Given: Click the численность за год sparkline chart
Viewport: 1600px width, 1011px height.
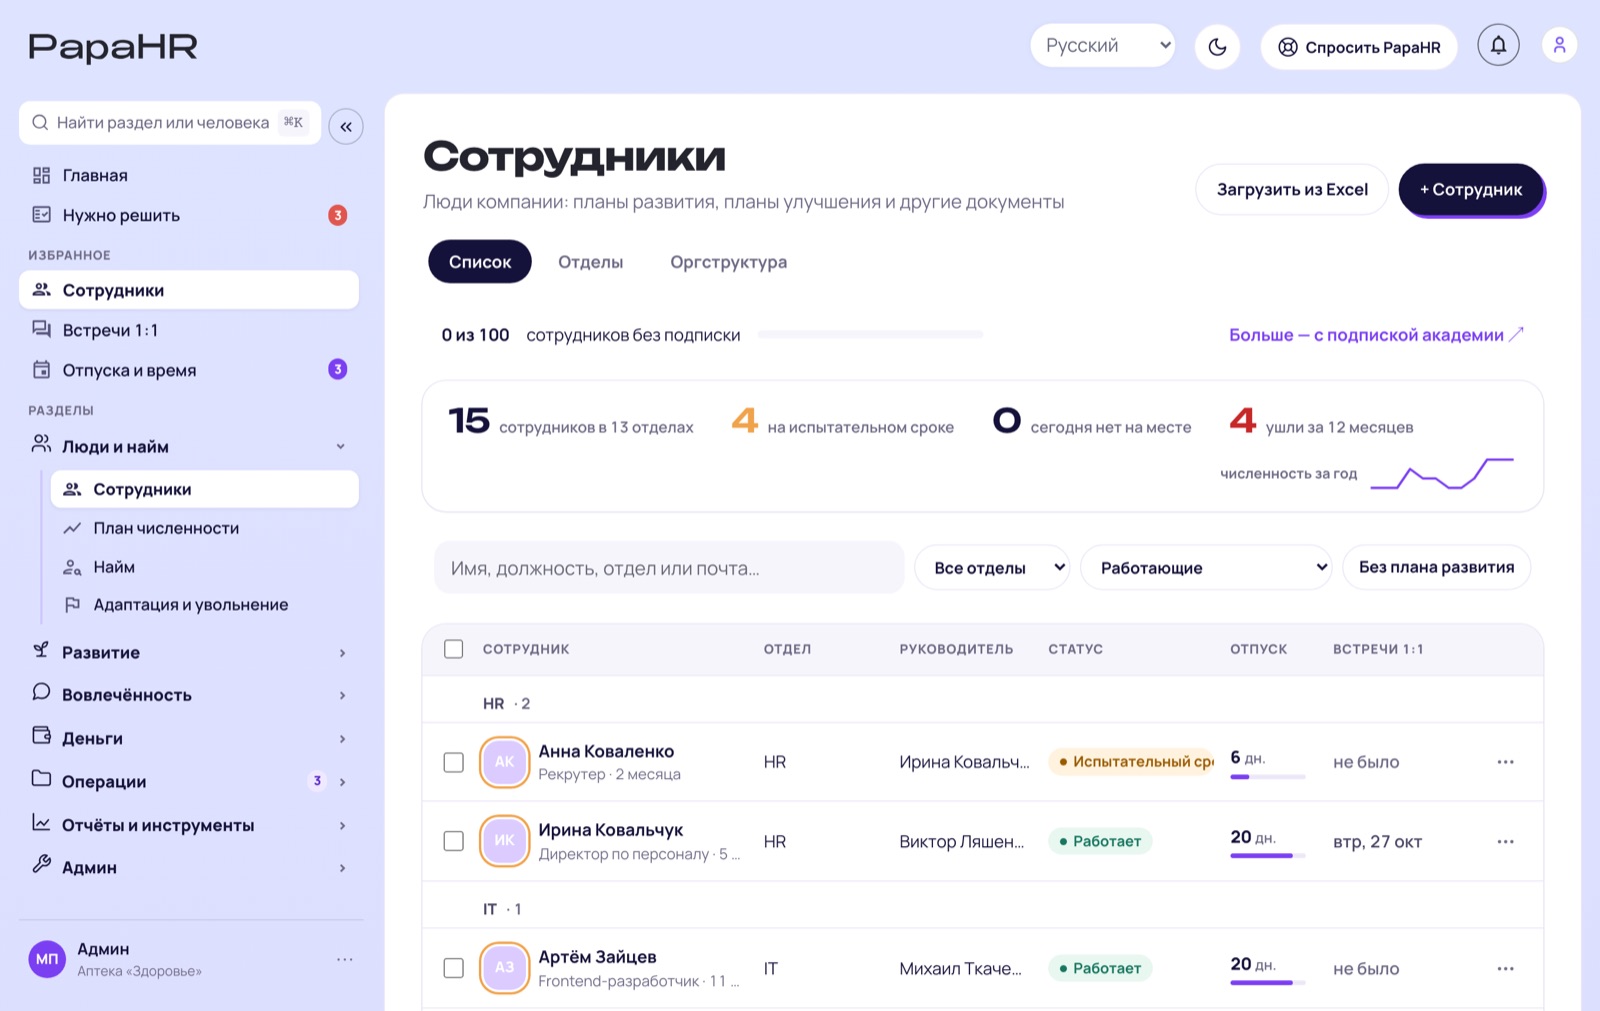Looking at the screenshot, I should tap(1442, 473).
